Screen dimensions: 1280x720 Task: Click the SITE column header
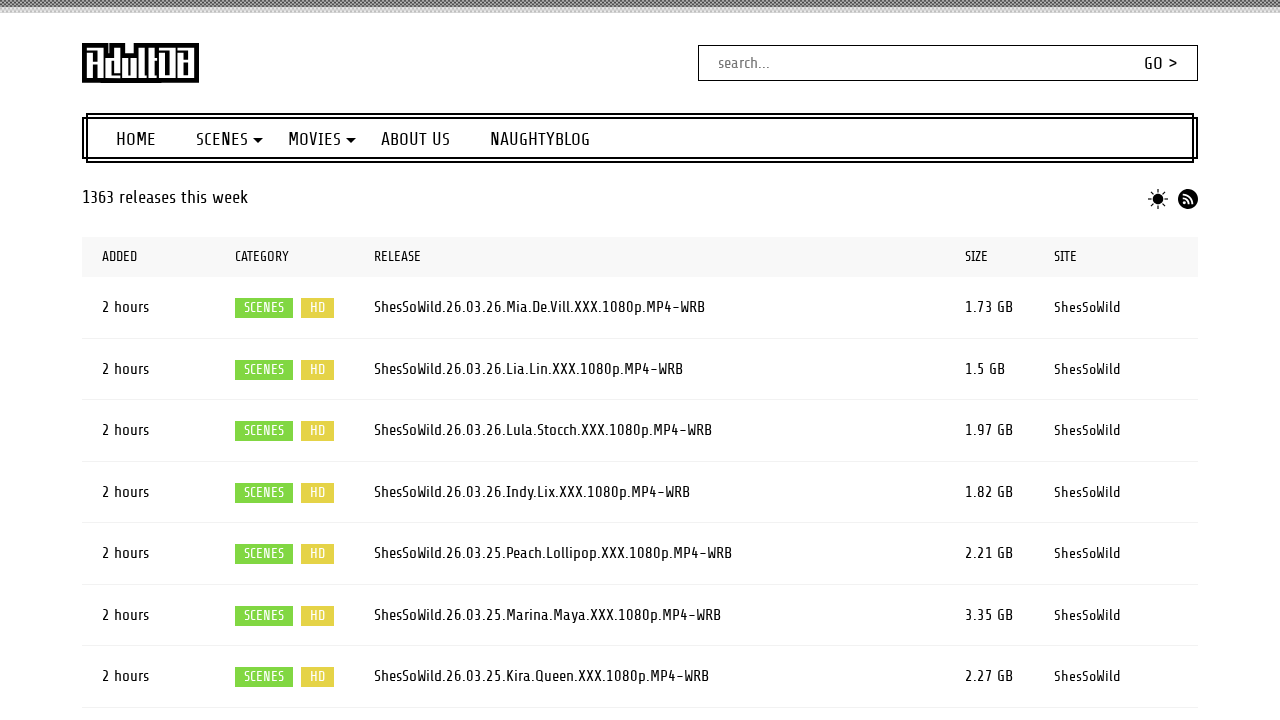tap(1065, 257)
